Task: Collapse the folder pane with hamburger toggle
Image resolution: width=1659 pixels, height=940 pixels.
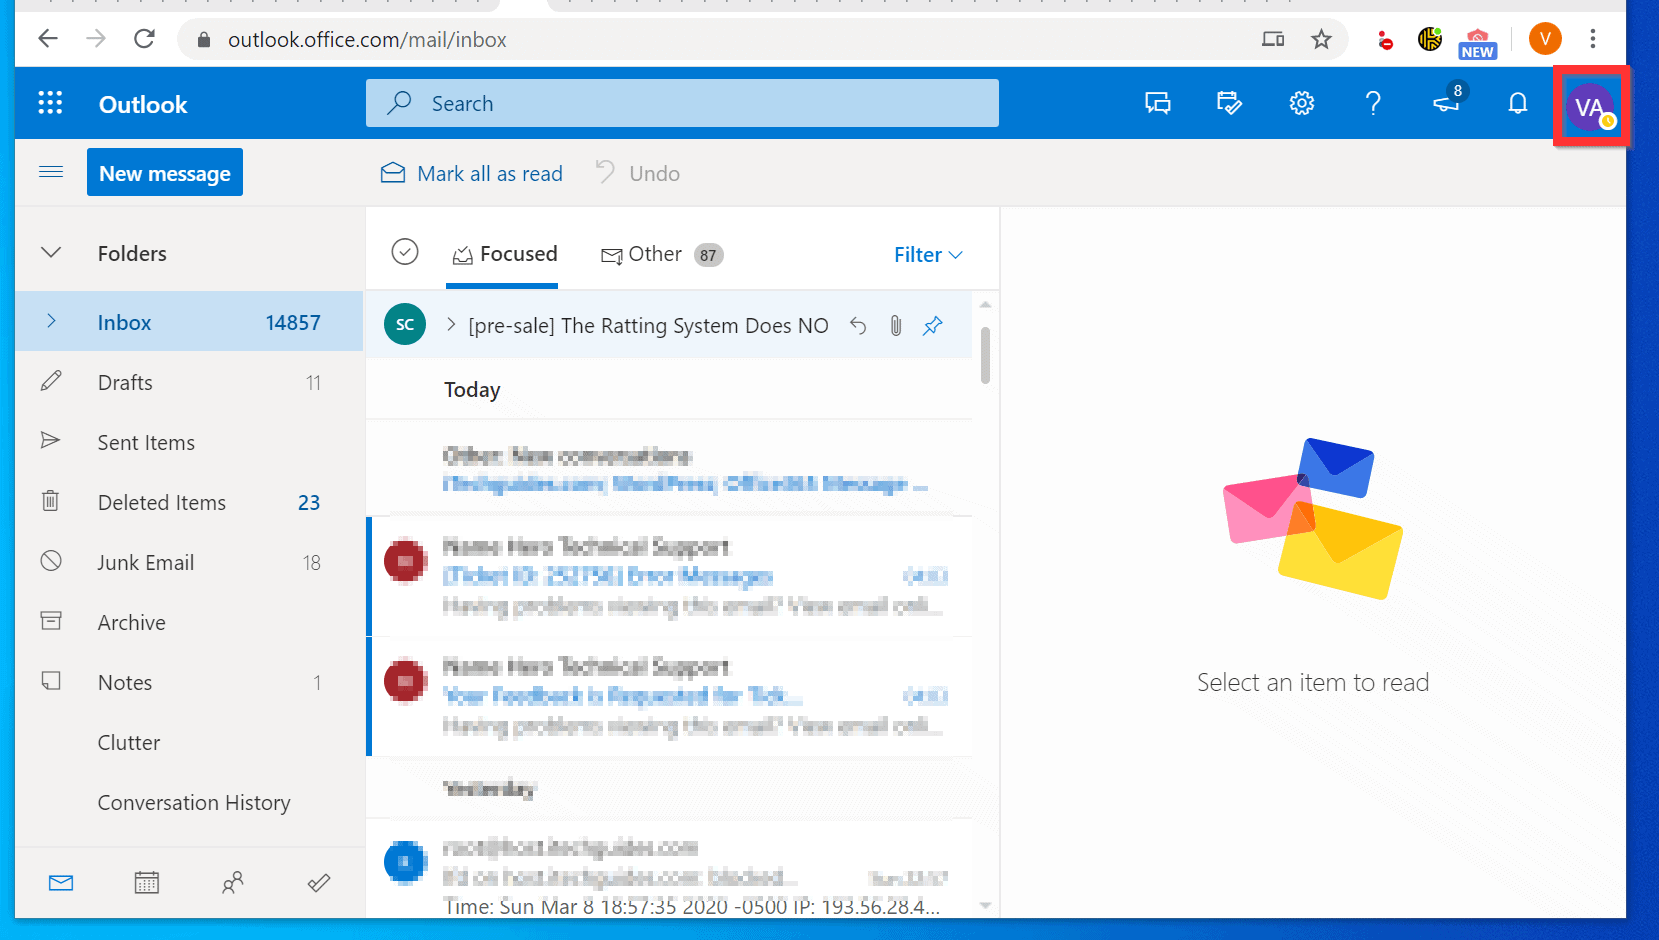Action: (51, 172)
